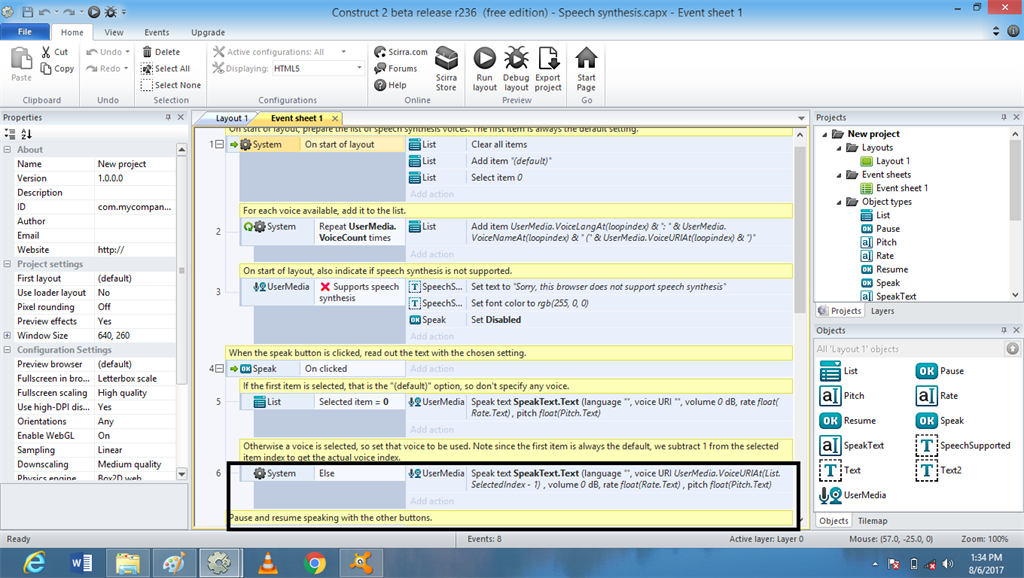Switch to the Tilemap panel tab
The height and width of the screenshot is (578, 1024).
872,521
